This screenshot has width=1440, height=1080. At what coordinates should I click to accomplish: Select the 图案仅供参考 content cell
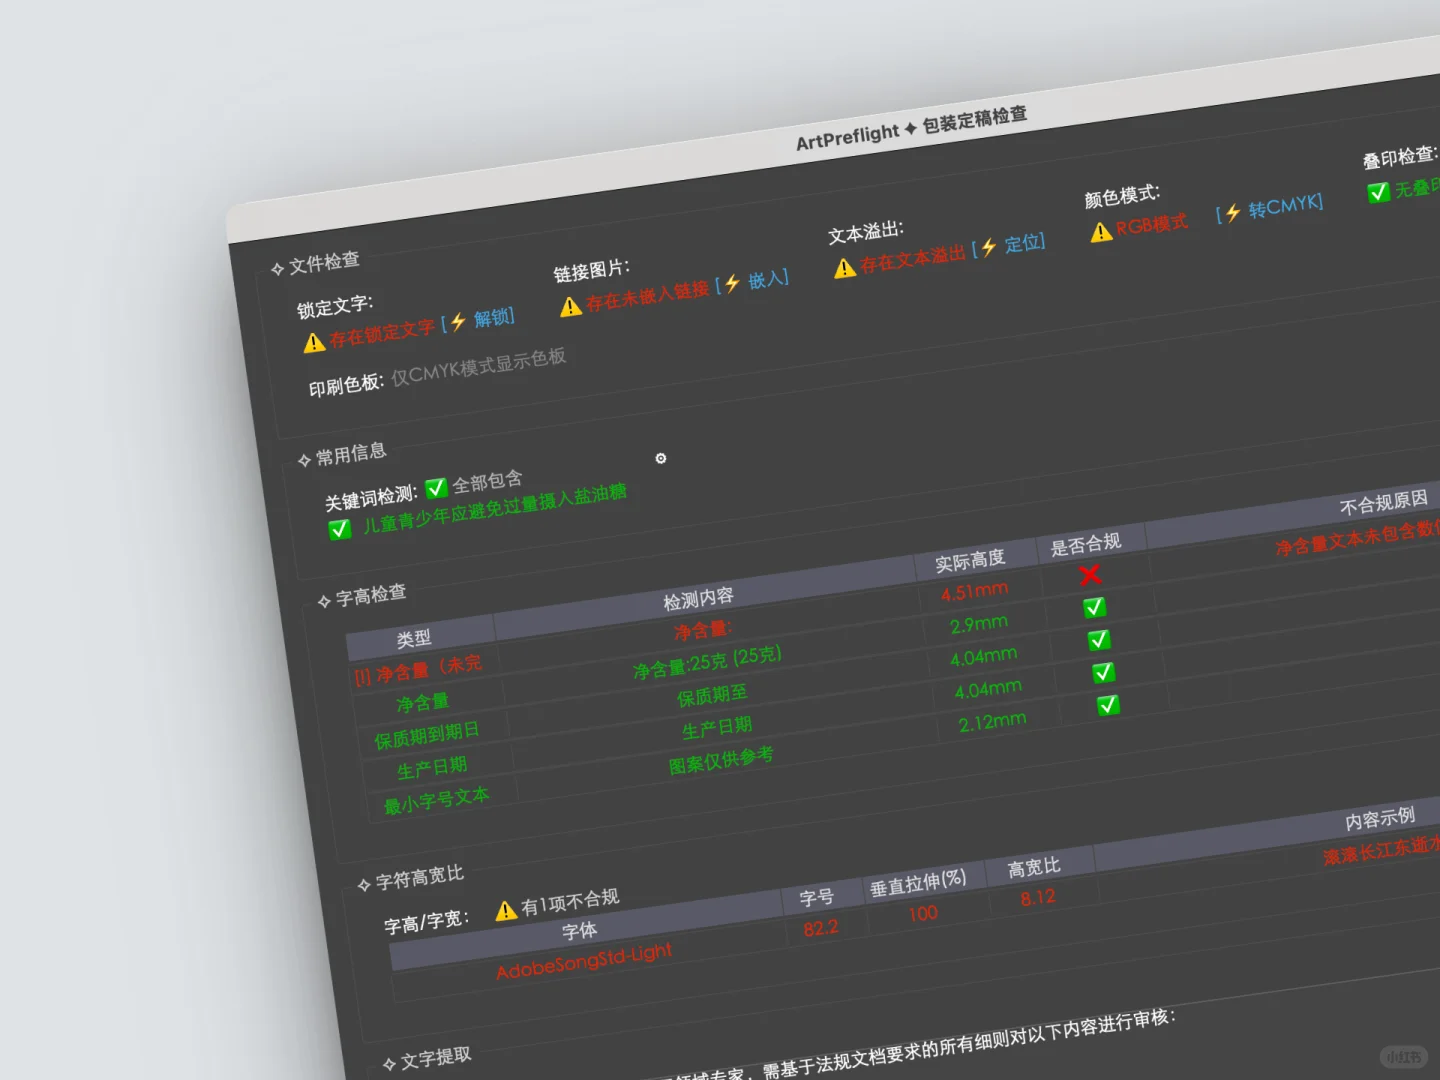coord(721,760)
